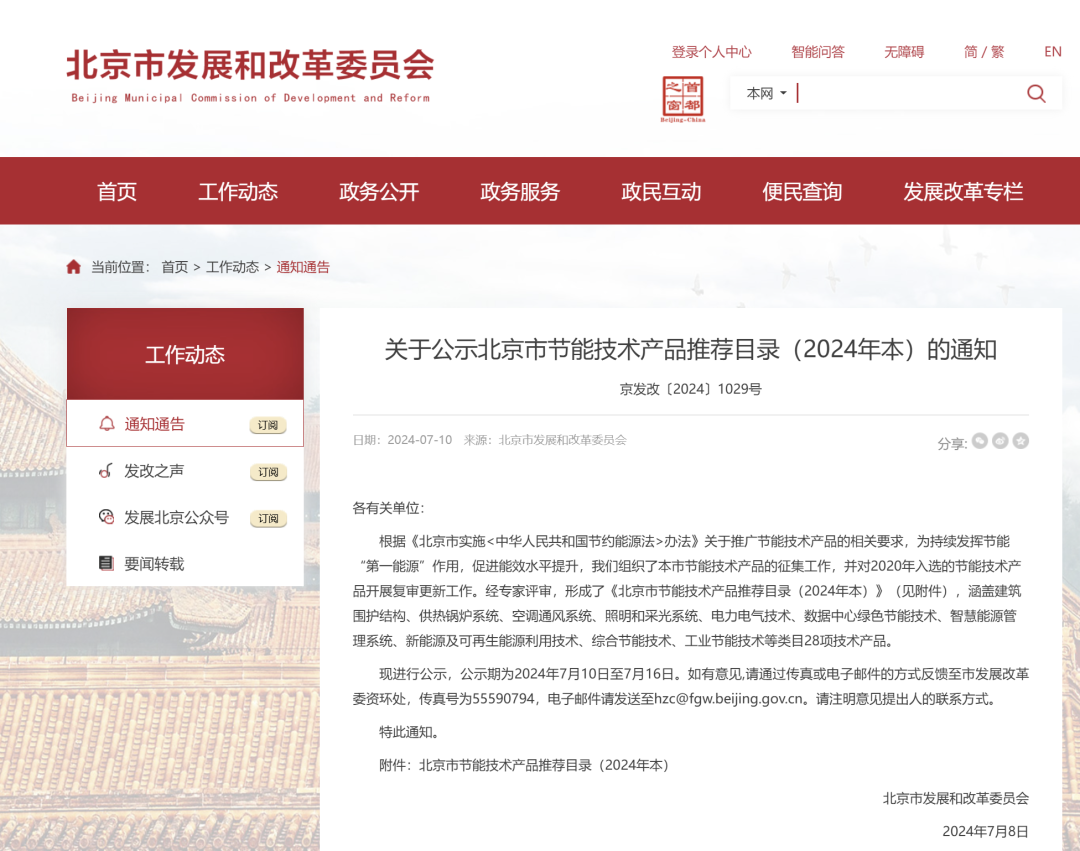Open the 本网 search scope dropdown
1080x851 pixels.
[x=765, y=93]
